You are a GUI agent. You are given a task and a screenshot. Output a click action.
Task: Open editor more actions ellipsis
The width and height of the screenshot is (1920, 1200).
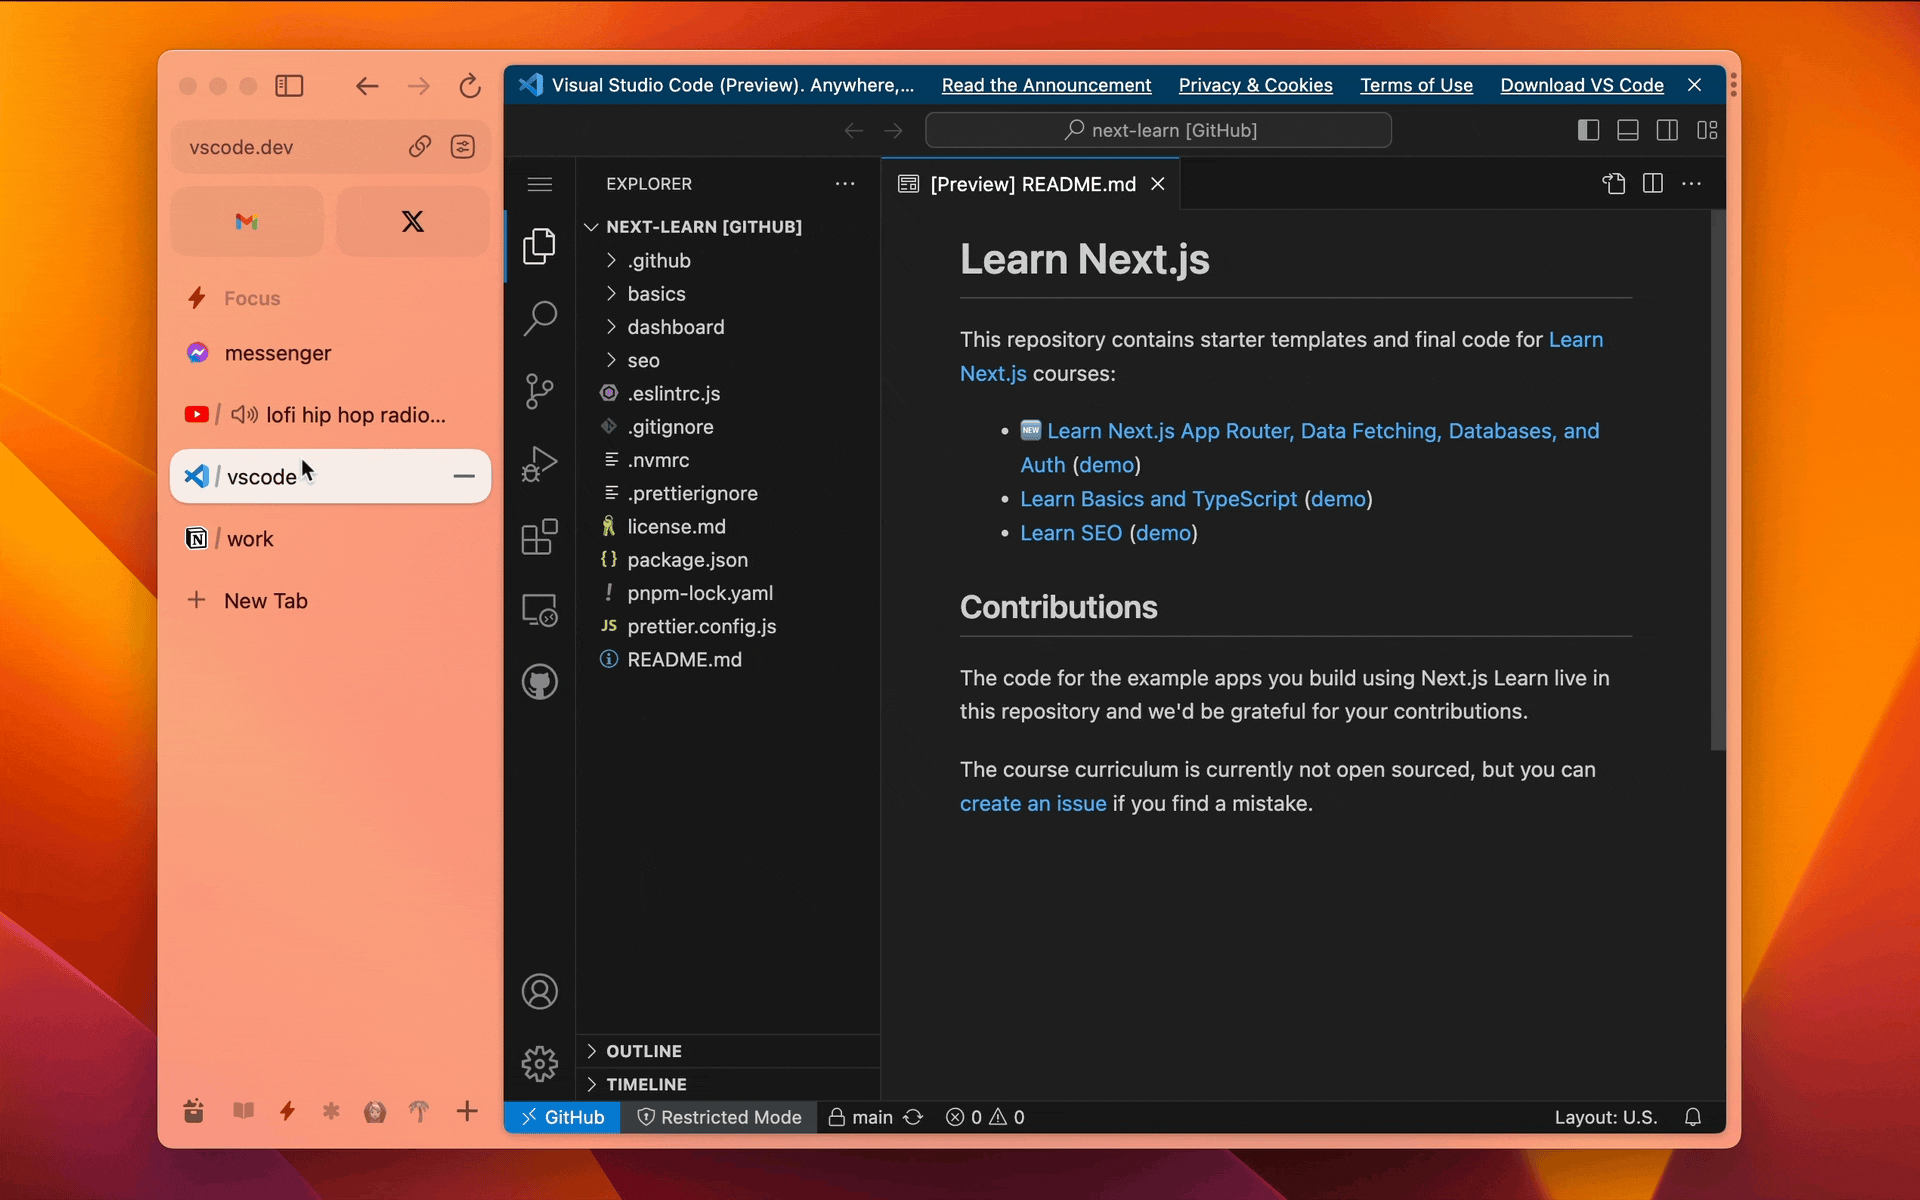[x=1692, y=184]
